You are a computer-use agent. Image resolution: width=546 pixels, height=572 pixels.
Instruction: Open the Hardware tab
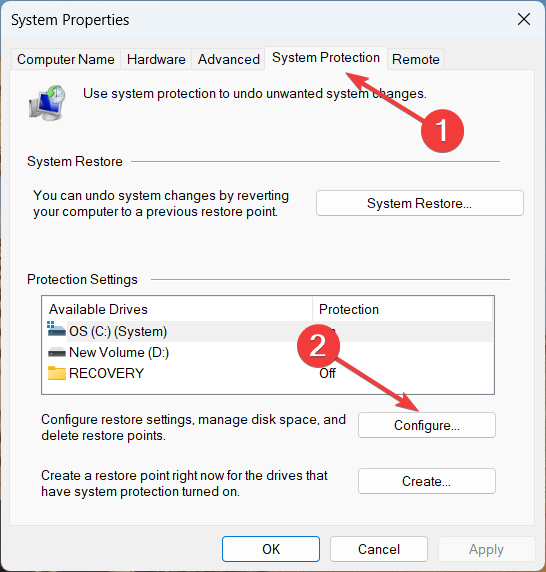156,59
